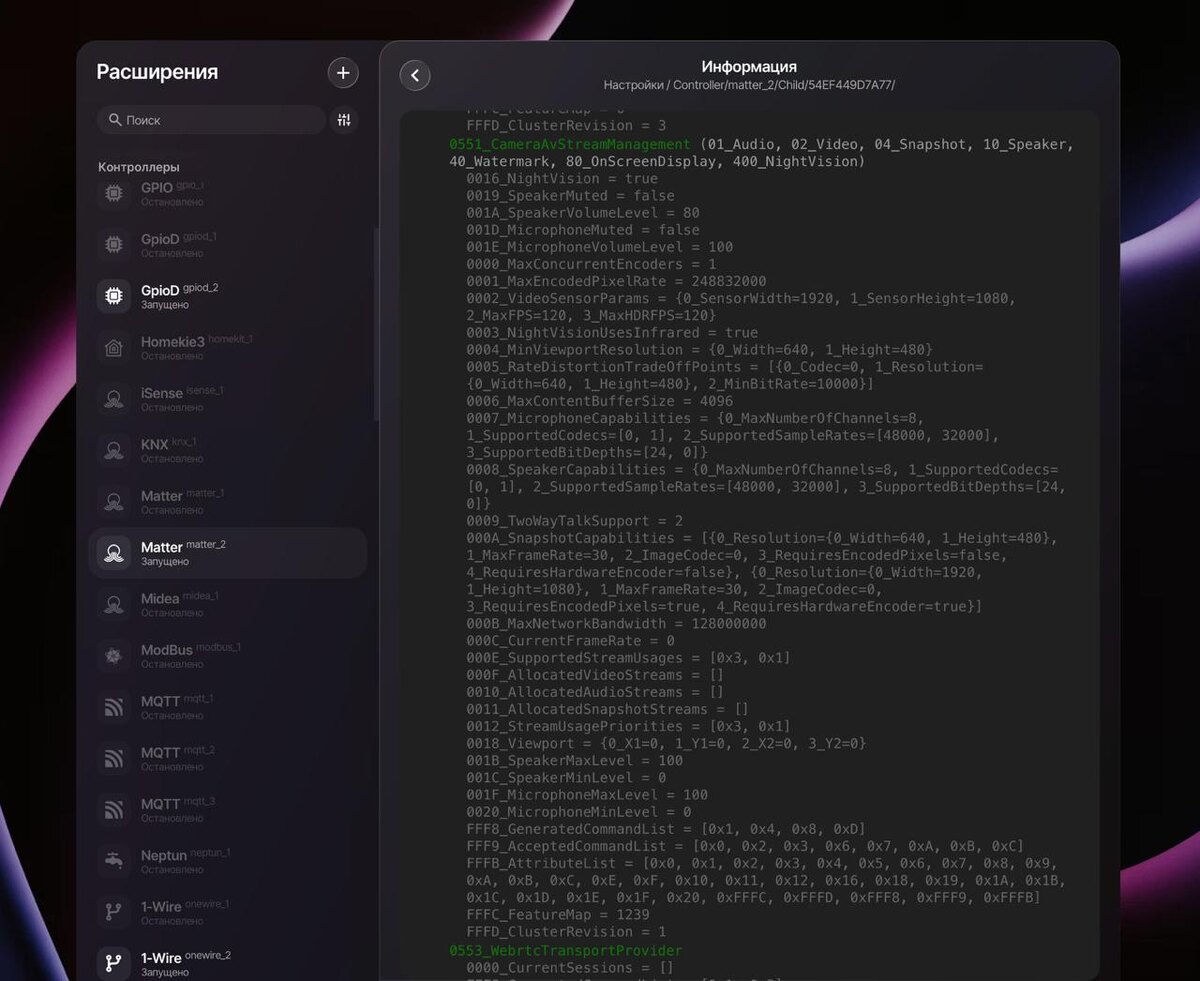Open the ModBus modbus_1 controller
1200x981 pixels.
[x=228, y=656]
